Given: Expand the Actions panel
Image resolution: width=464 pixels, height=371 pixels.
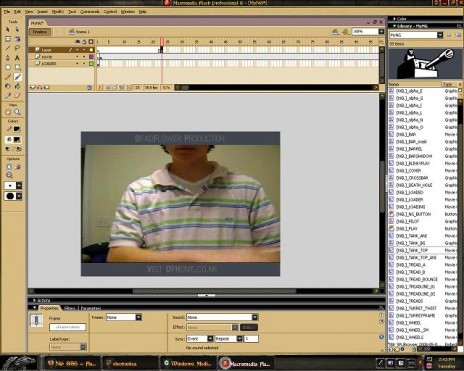Looking at the screenshot, I should point(34,300).
